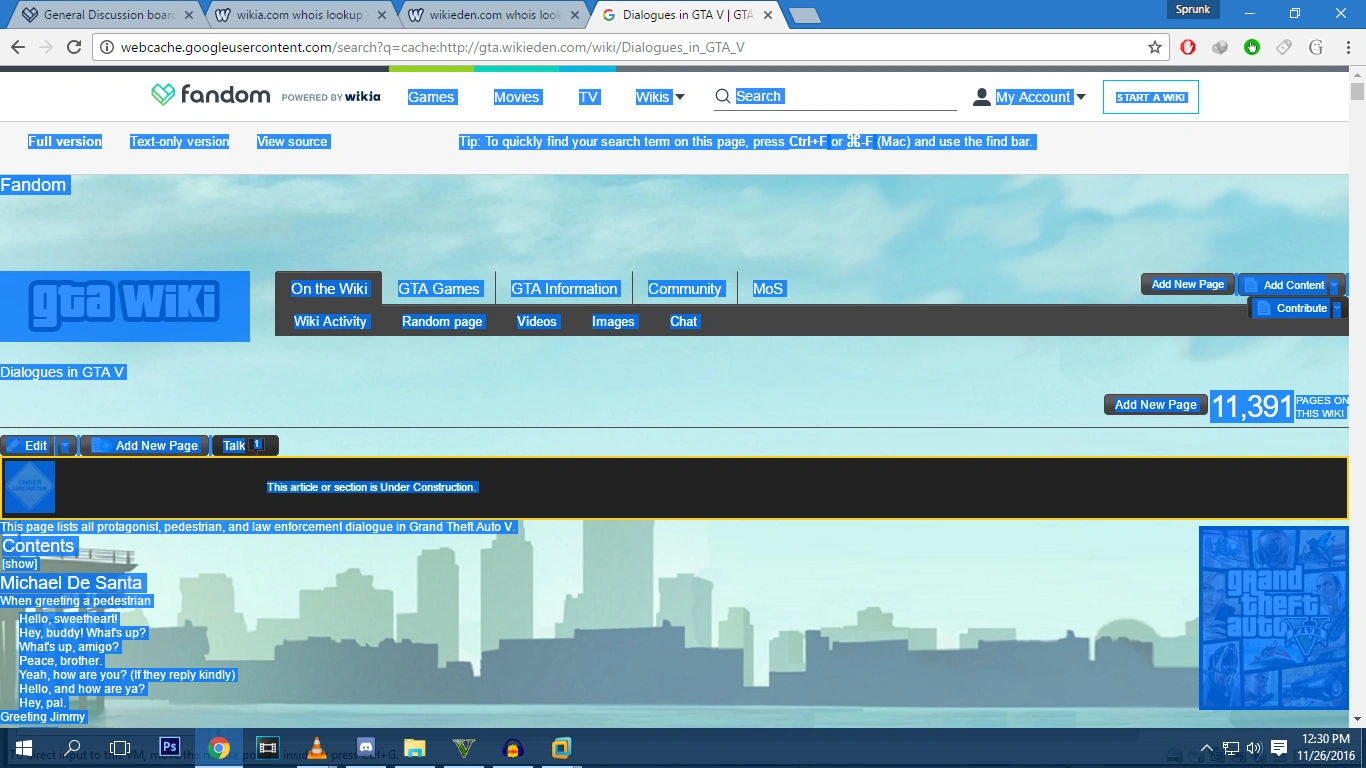
Task: Launch Photoshop from the taskbar
Action: (170, 747)
